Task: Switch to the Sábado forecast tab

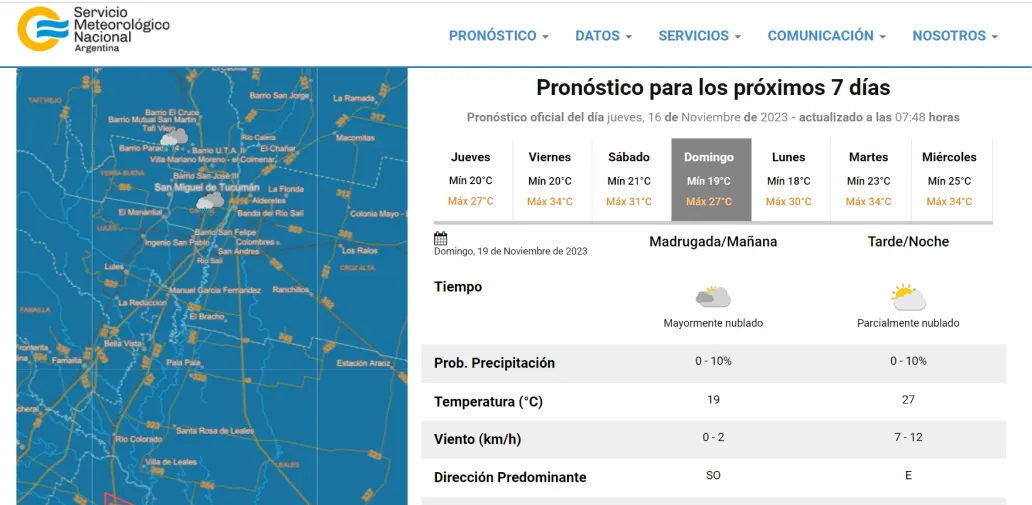Action: [629, 180]
